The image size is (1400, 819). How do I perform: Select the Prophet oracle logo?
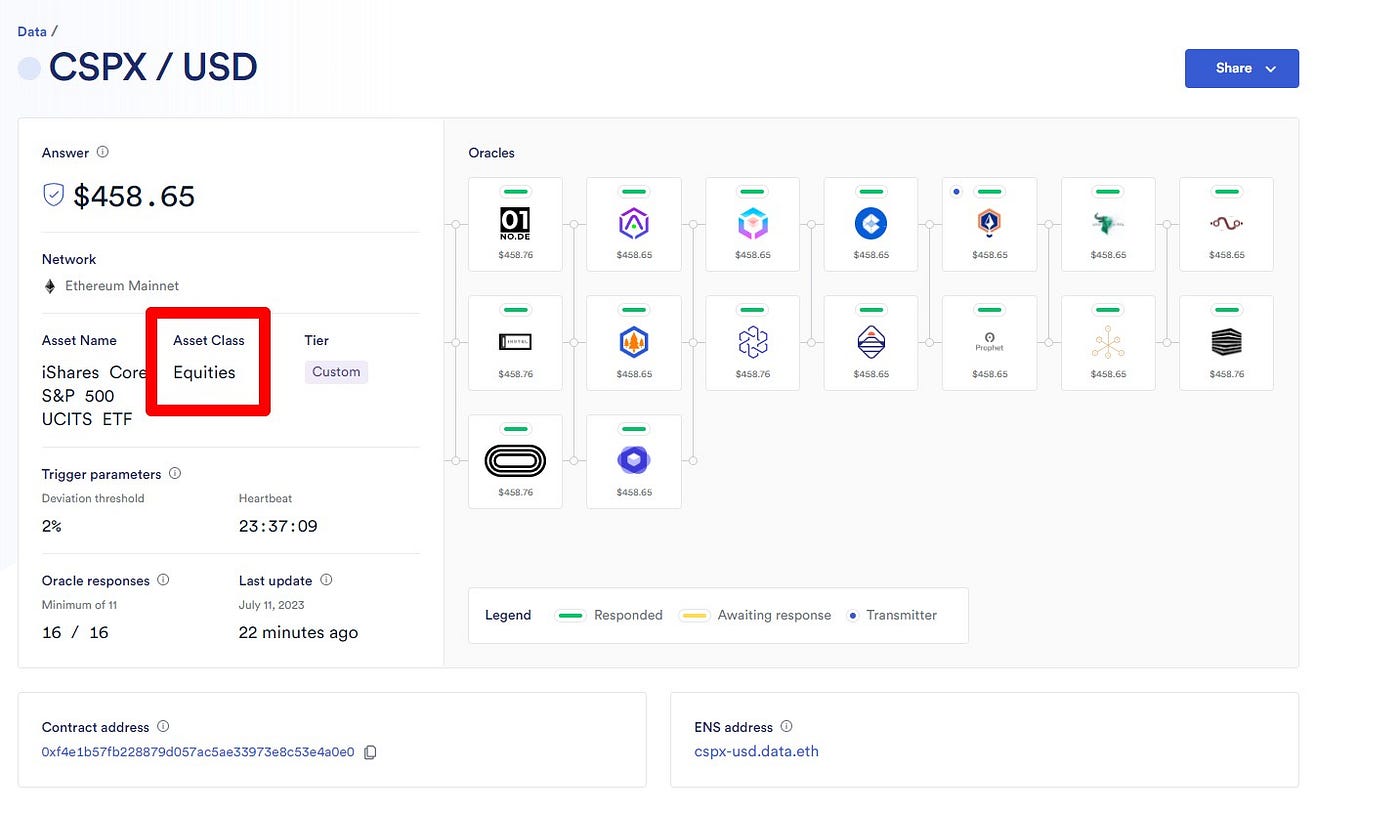tap(990, 341)
